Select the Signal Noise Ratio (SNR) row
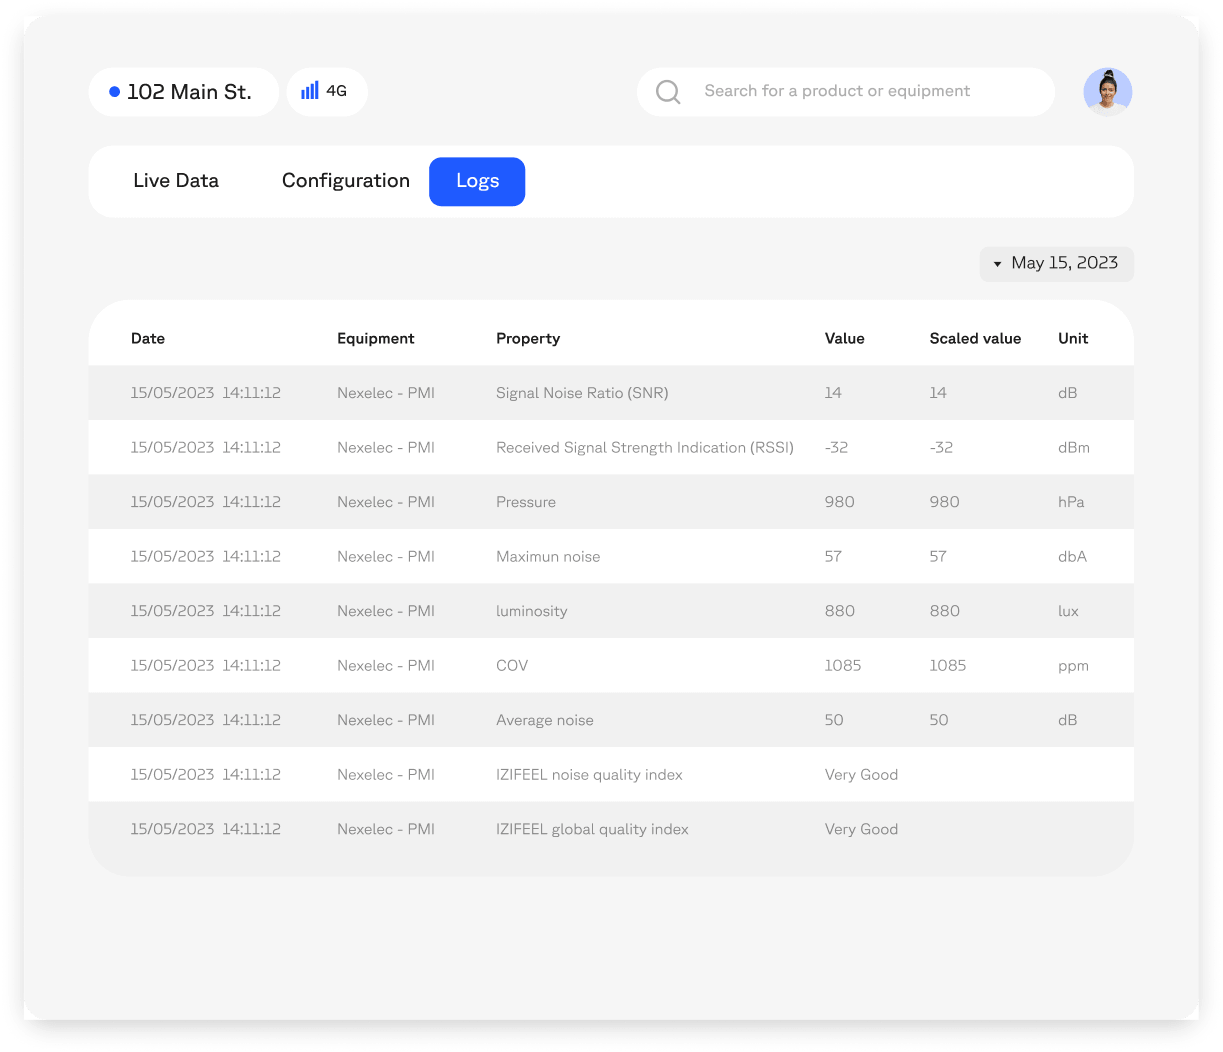Screen dimensions: 1223x1052 (582, 393)
